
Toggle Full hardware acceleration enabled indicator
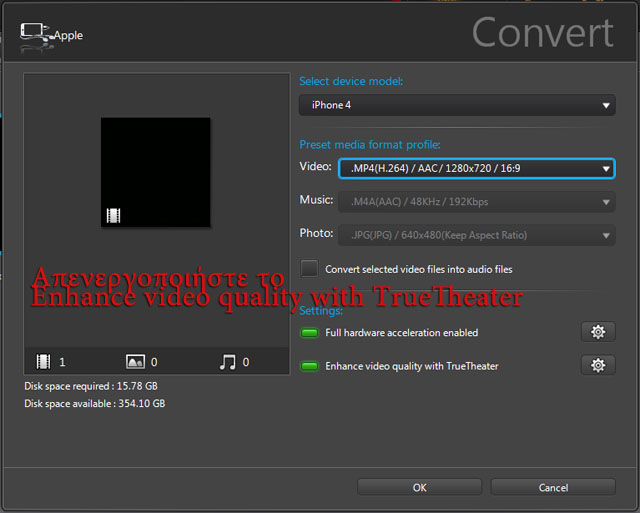click(309, 333)
